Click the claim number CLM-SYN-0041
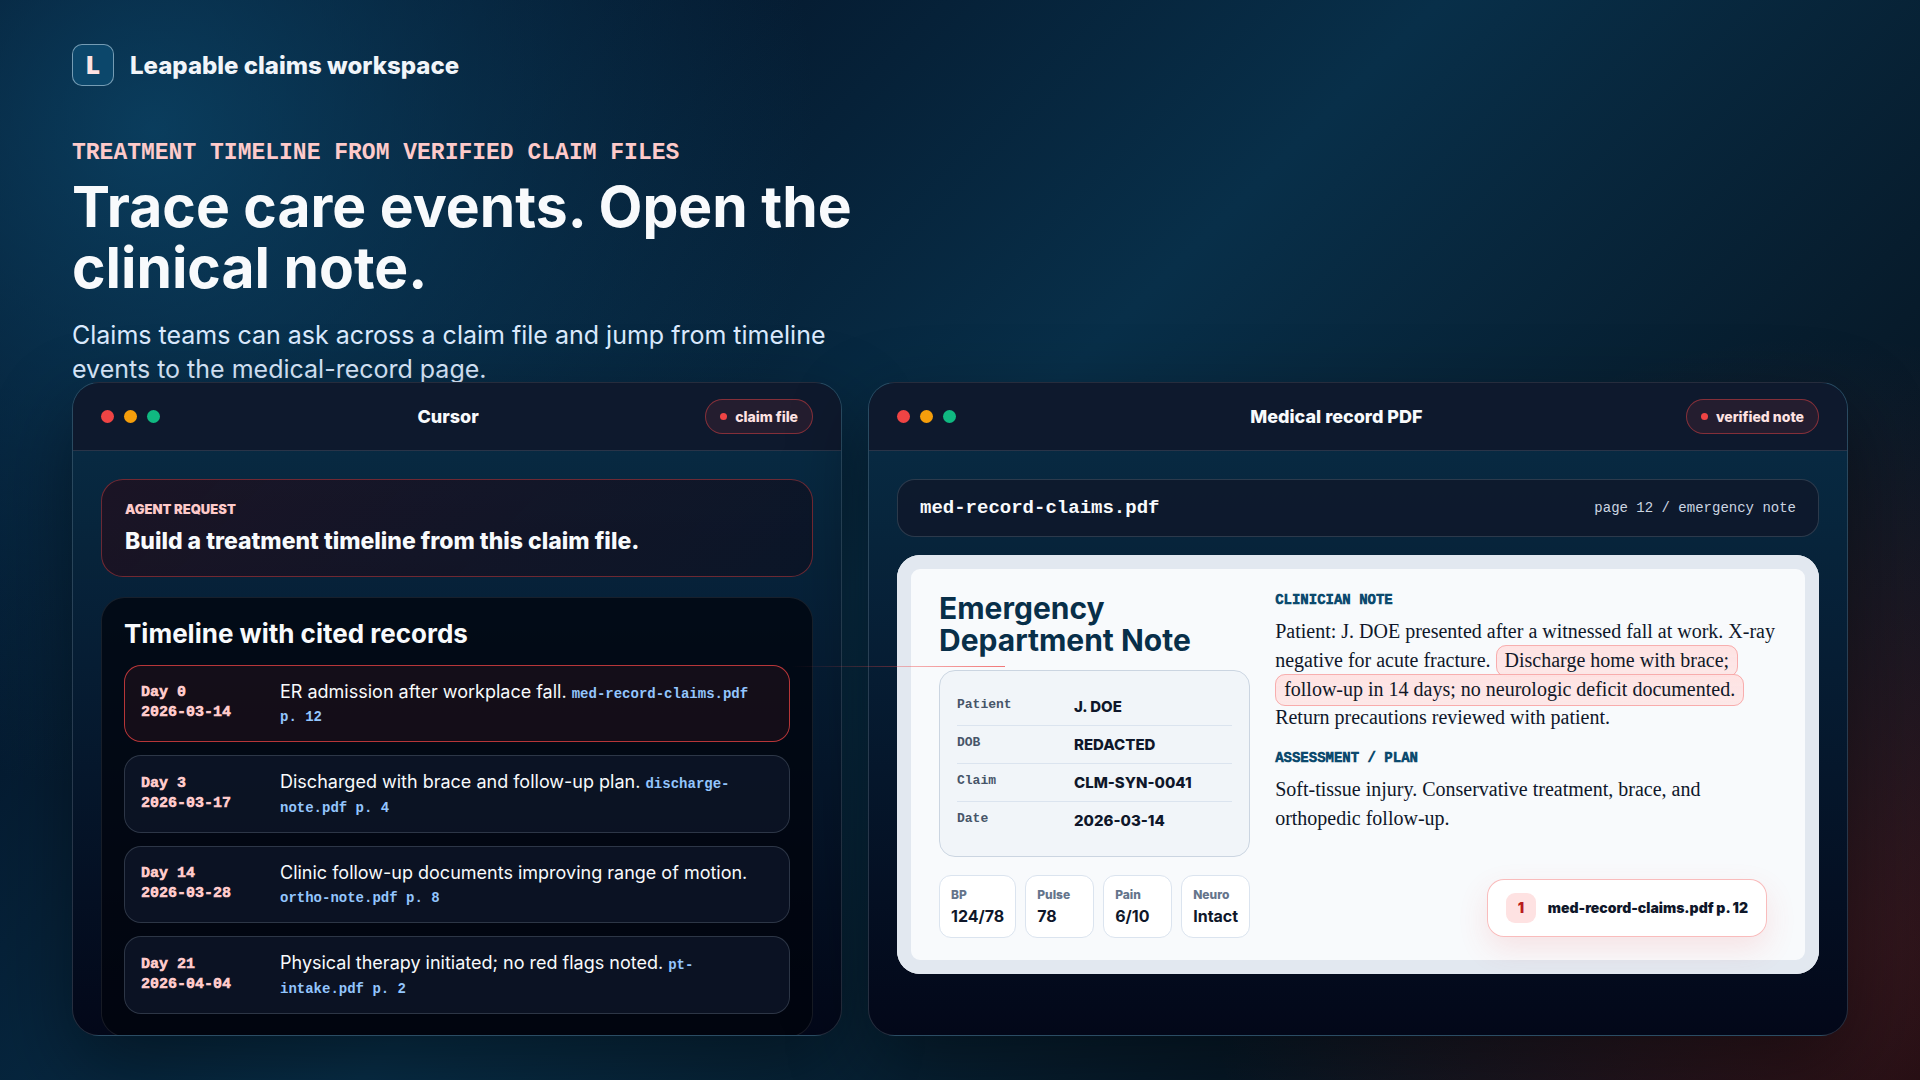The width and height of the screenshot is (1920, 1080). pos(1132,782)
